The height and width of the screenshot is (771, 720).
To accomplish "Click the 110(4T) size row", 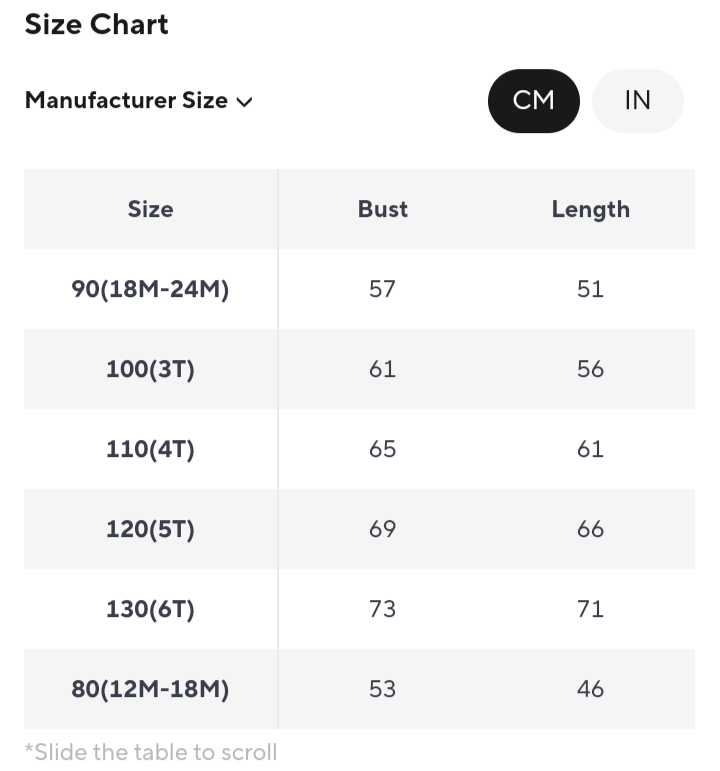I will click(x=150, y=449).
